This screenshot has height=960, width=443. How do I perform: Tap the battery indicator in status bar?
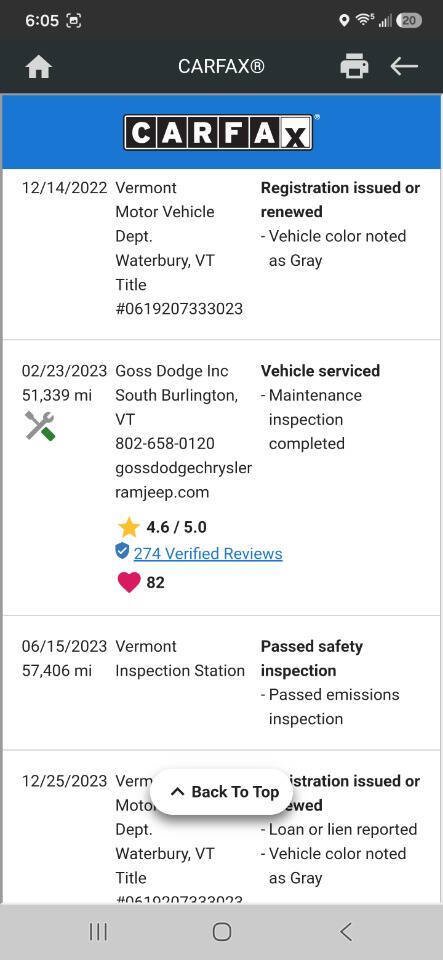click(x=409, y=21)
